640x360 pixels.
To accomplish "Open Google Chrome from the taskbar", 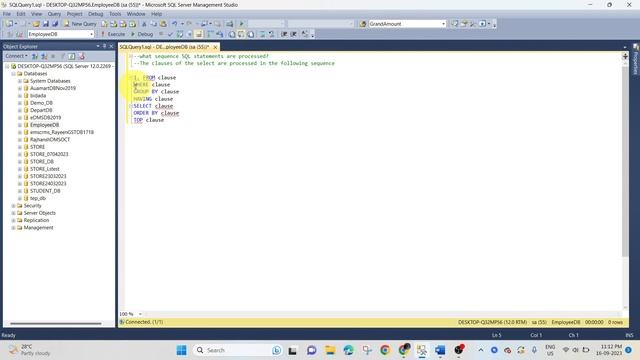I will pos(384,350).
